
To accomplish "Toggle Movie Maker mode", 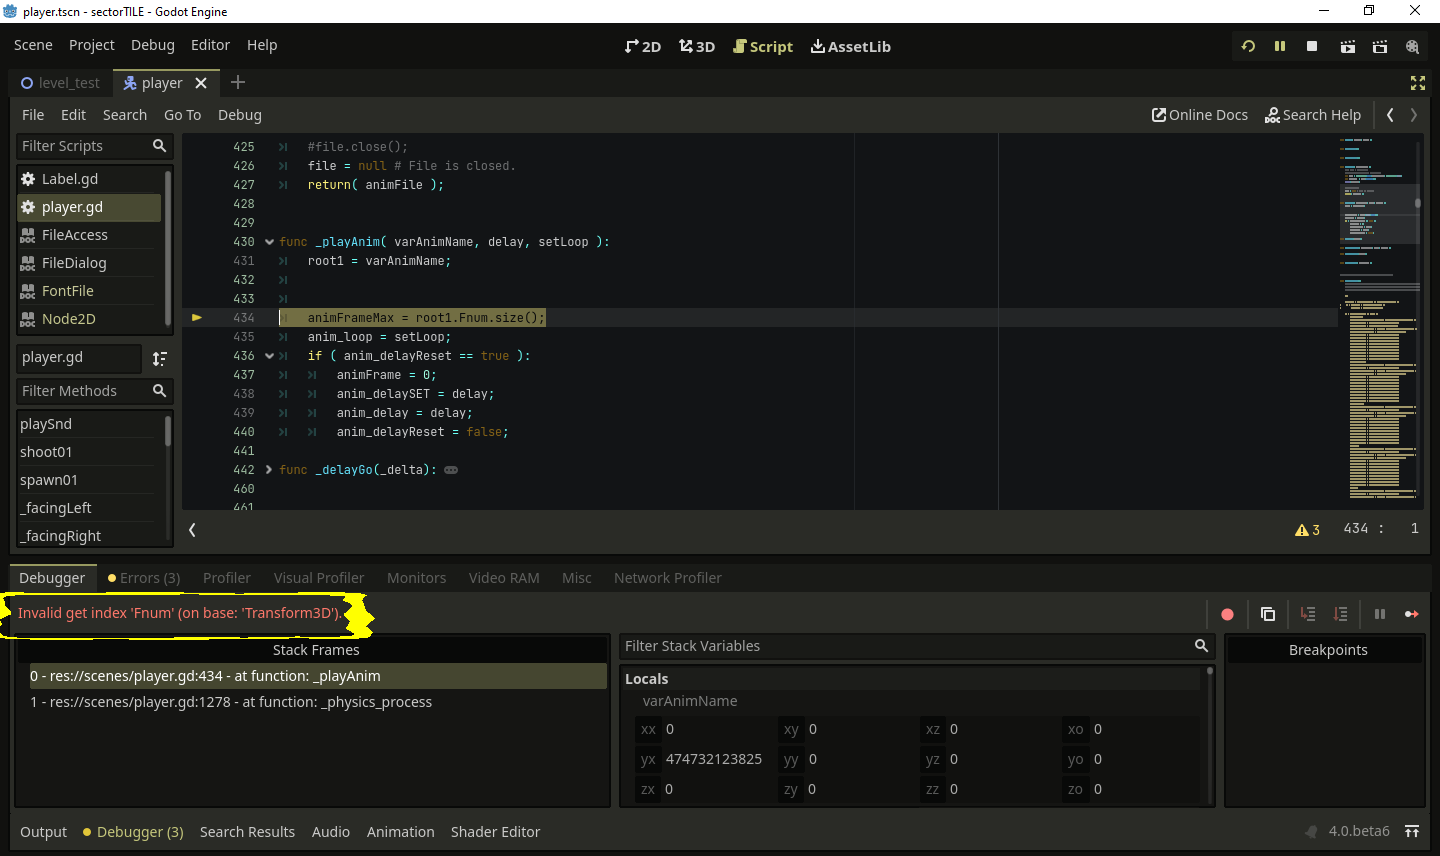I will [x=1412, y=46].
